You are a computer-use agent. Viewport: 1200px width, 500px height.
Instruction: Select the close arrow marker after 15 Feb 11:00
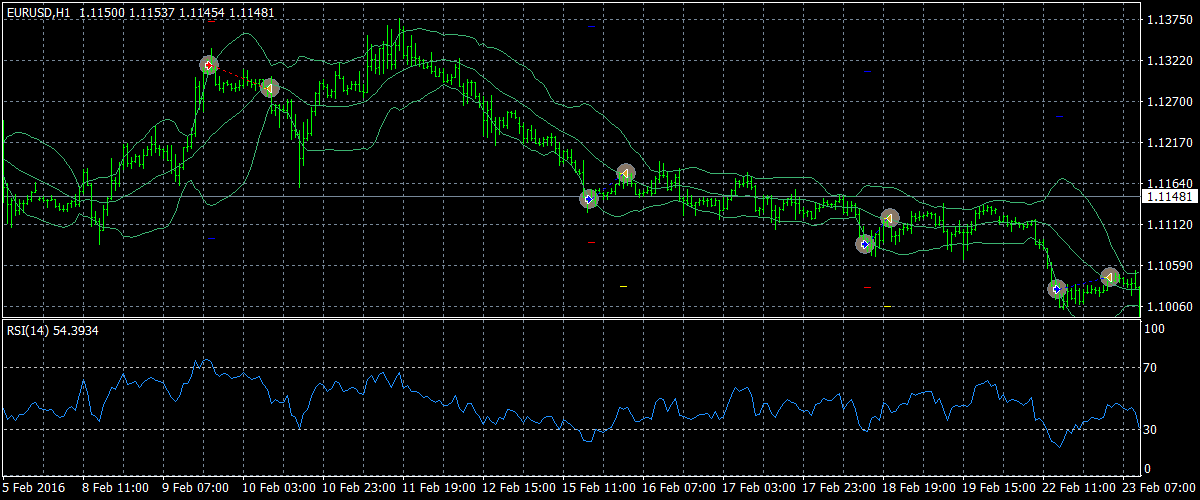[x=626, y=173]
